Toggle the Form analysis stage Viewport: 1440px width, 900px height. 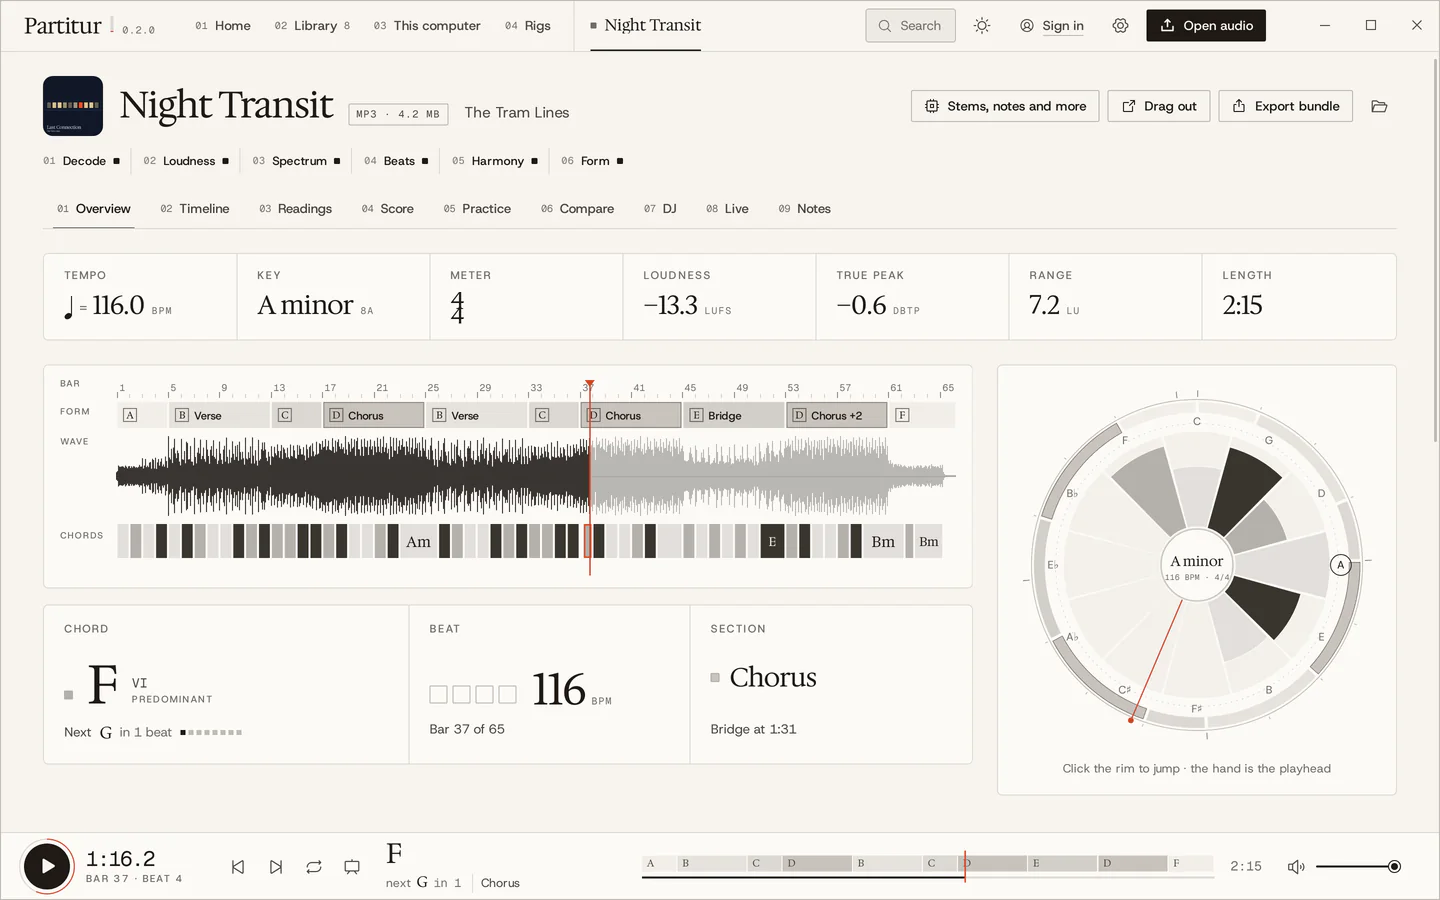point(592,161)
